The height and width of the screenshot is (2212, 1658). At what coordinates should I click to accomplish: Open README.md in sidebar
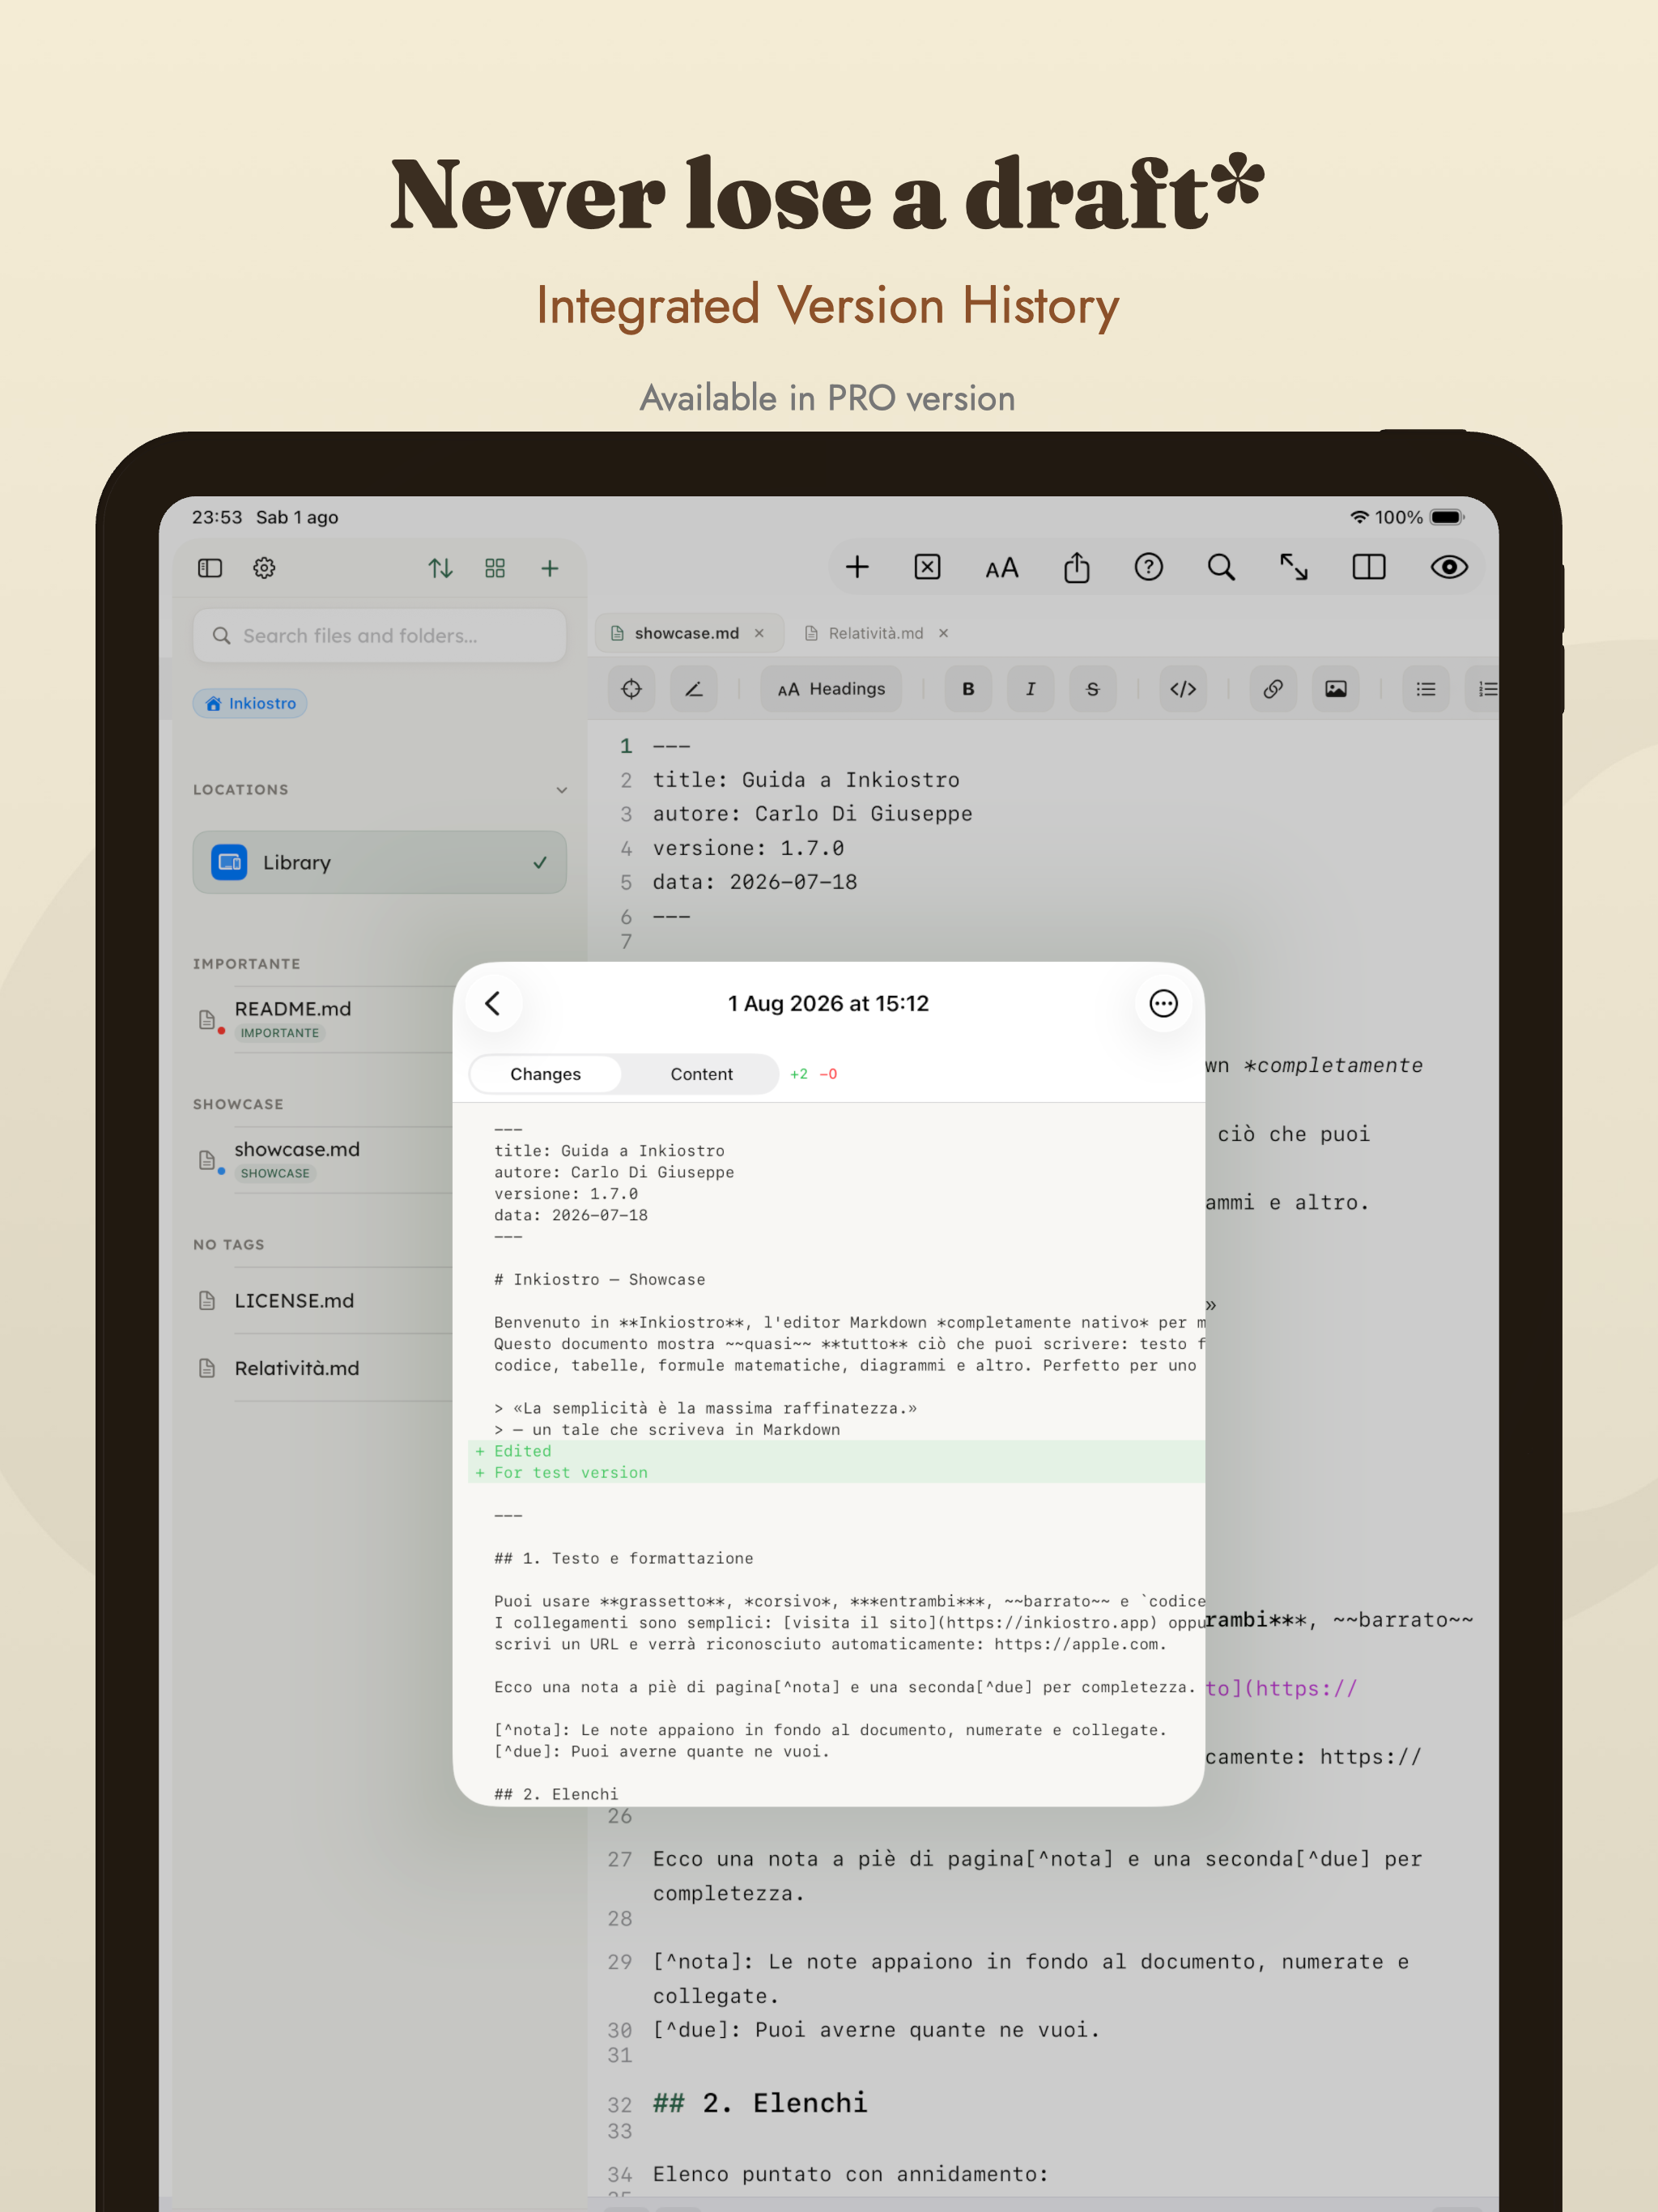click(293, 1009)
